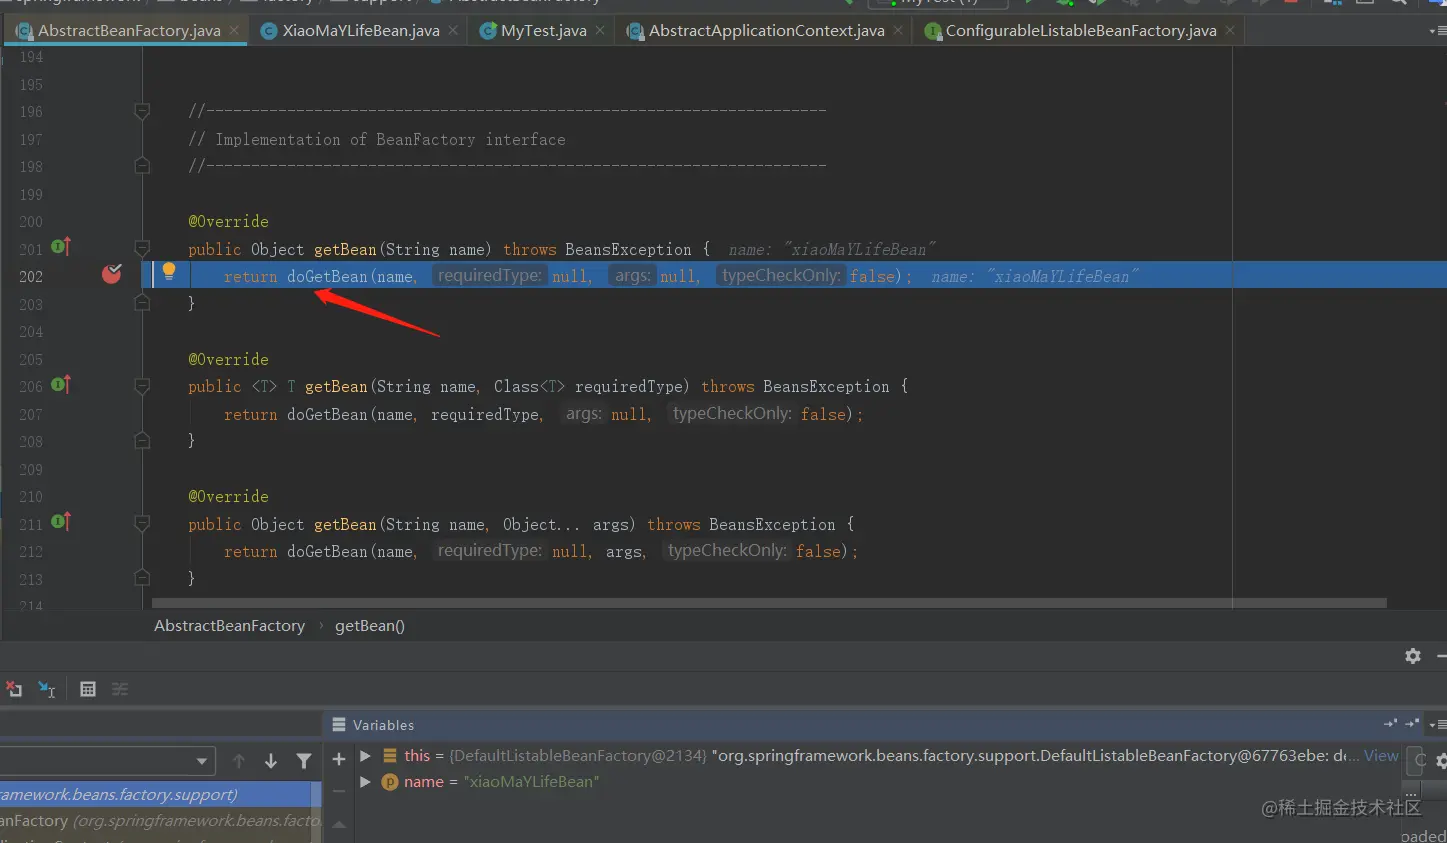Image resolution: width=1447 pixels, height=843 pixels.
Task: Drop the current frame in the debugger toolbar
Action: coord(14,689)
